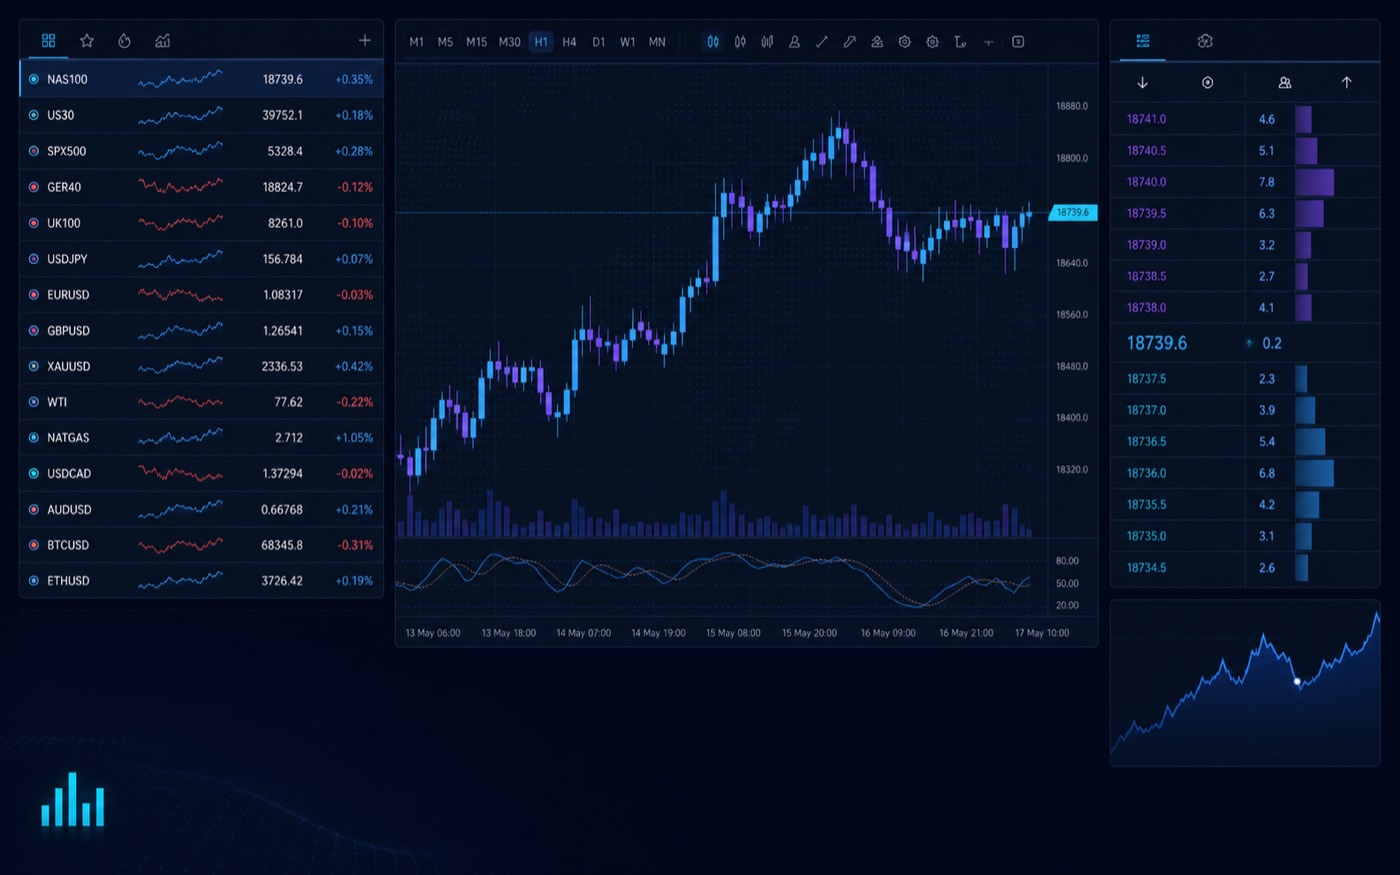Select the radio dot beside BTCUSD

click(34, 545)
